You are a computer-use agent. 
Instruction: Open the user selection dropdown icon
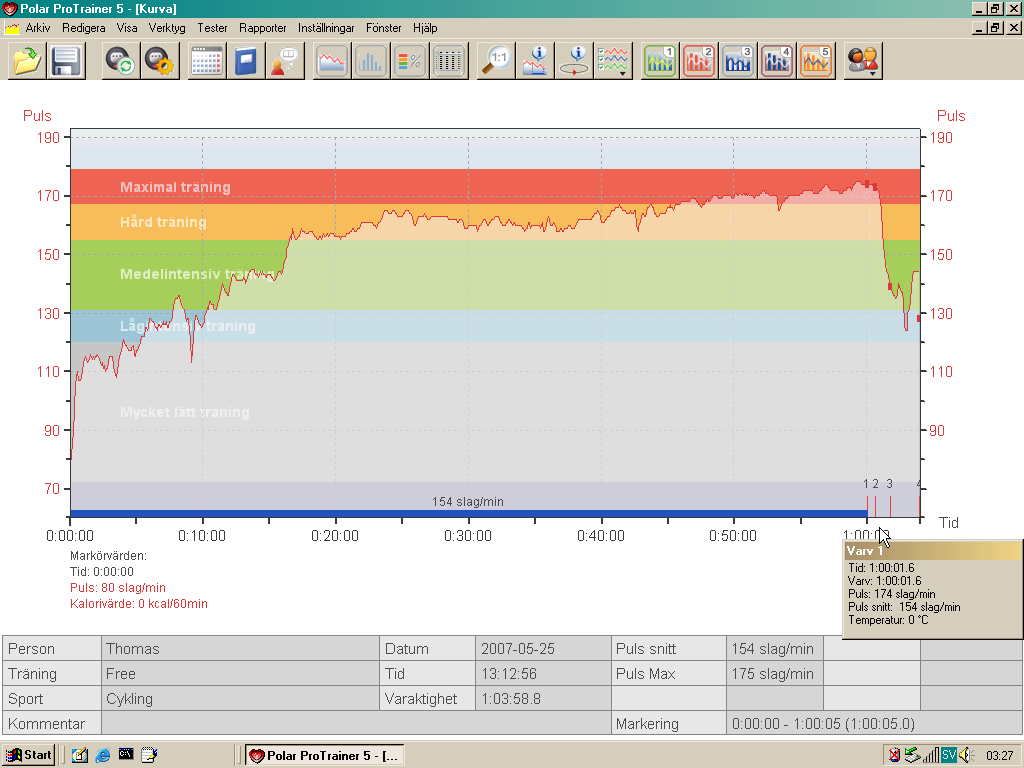[x=863, y=61]
